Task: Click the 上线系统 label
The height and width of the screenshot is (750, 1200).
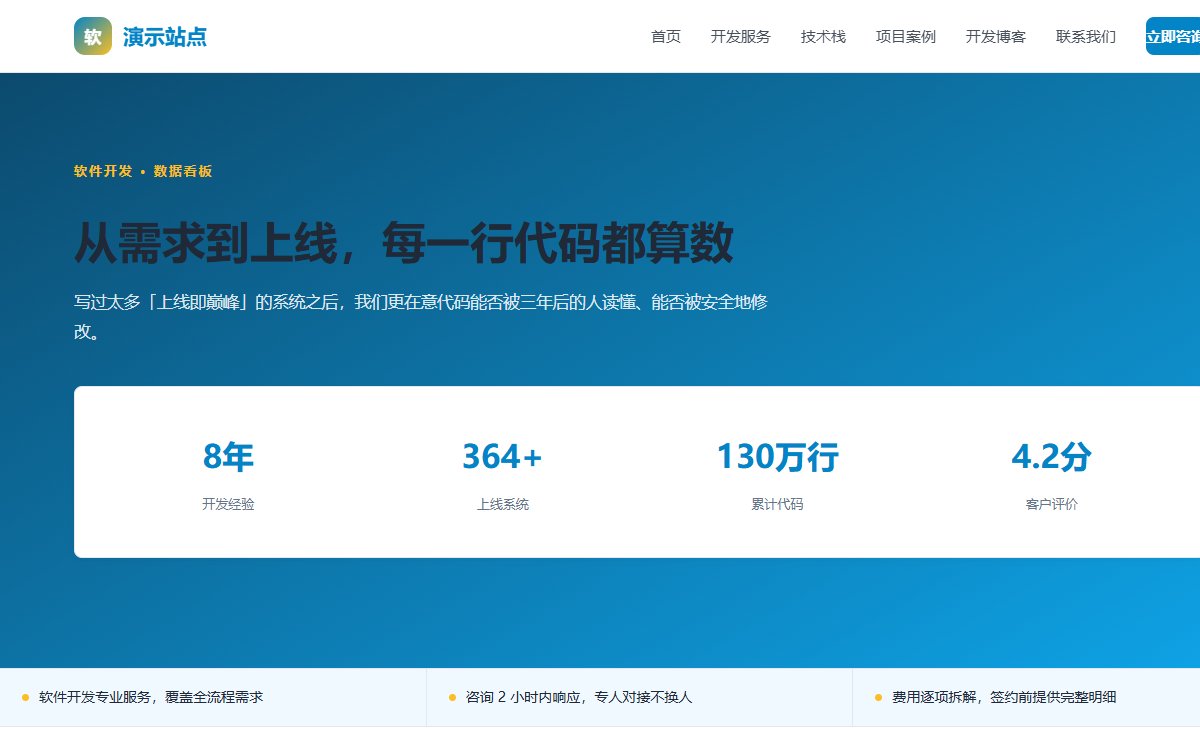Action: (503, 505)
